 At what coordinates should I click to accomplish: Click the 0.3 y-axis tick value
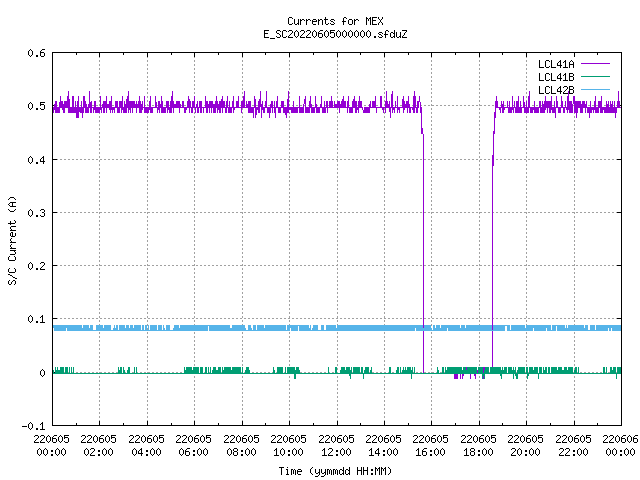pyautogui.click(x=36, y=213)
